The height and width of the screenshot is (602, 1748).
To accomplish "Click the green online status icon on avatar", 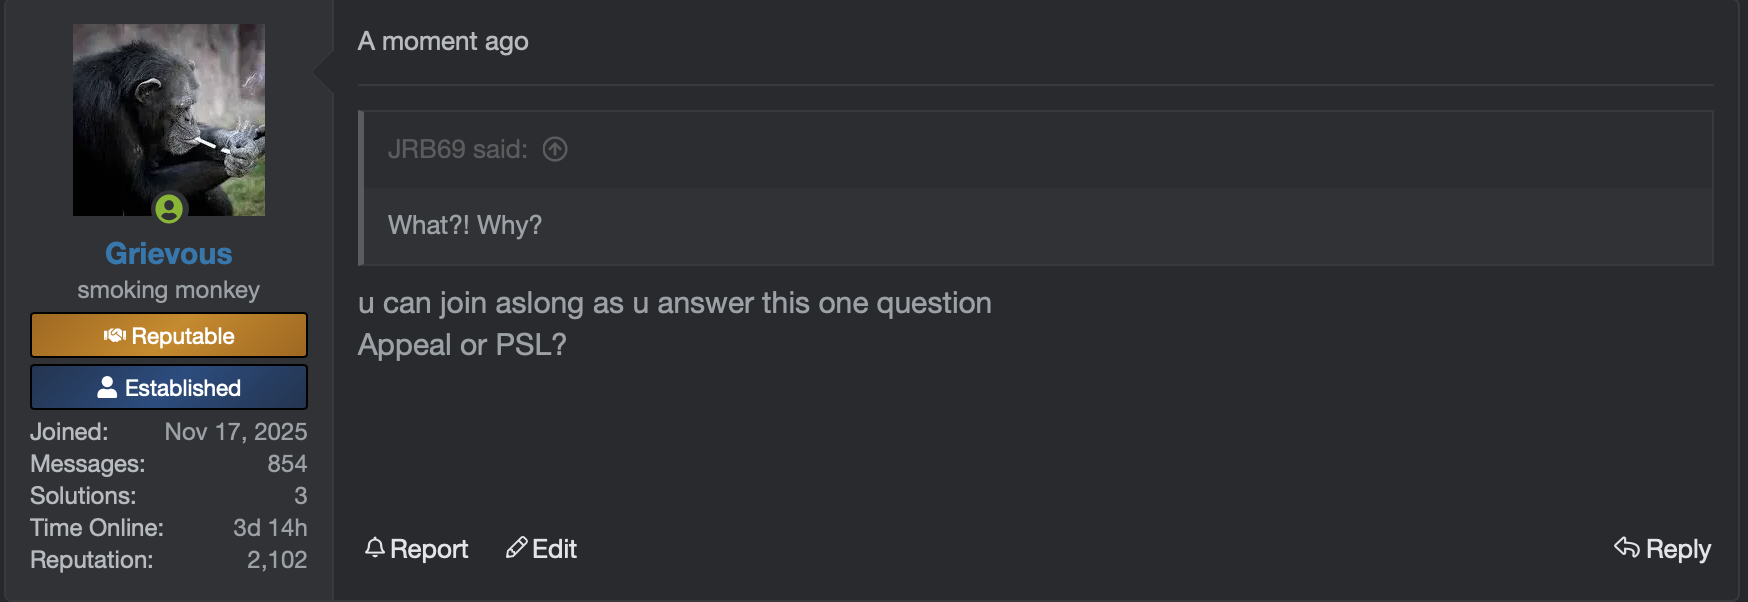I will (x=169, y=209).
